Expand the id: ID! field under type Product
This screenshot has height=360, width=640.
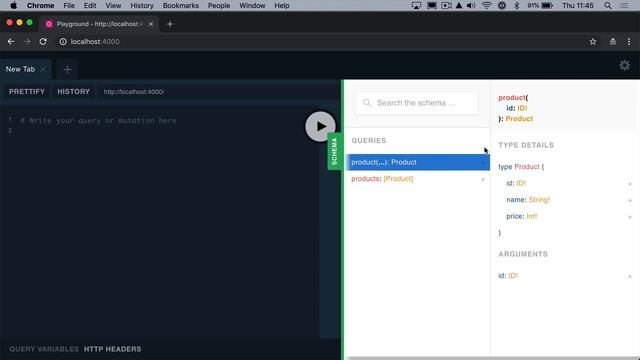coord(630,184)
